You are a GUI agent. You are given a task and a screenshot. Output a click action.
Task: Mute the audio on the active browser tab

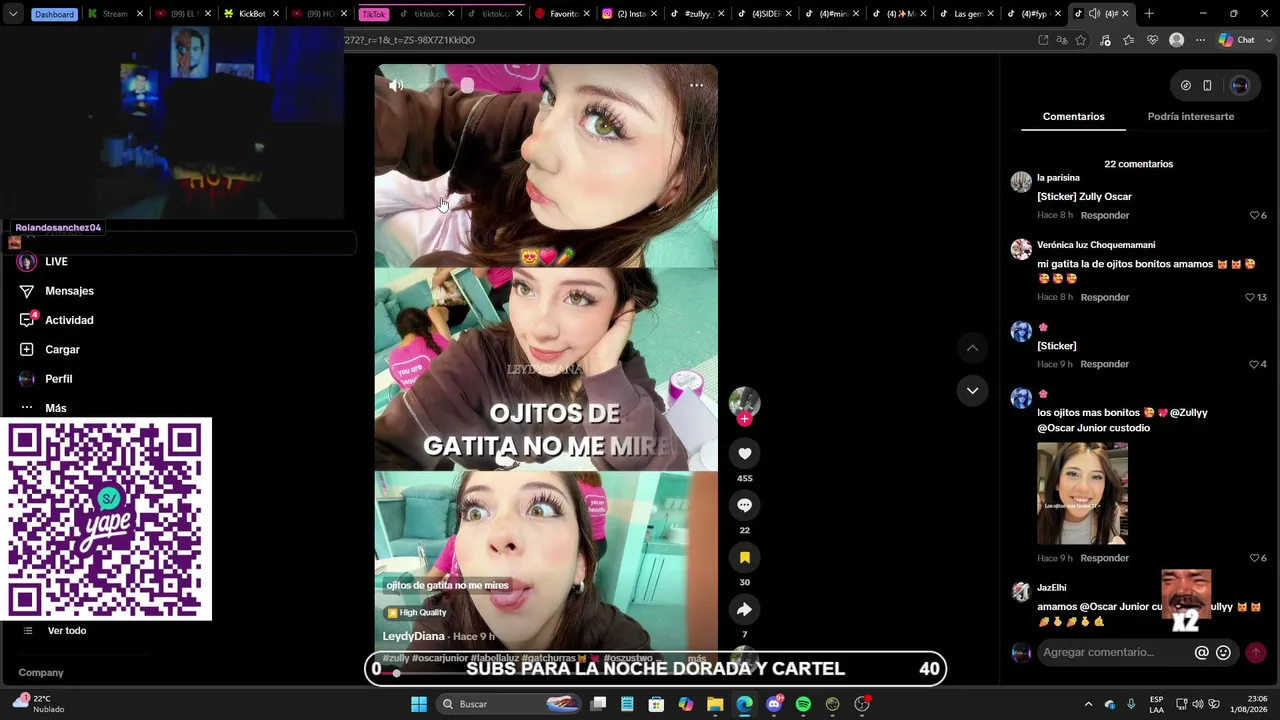pyautogui.click(x=1094, y=14)
